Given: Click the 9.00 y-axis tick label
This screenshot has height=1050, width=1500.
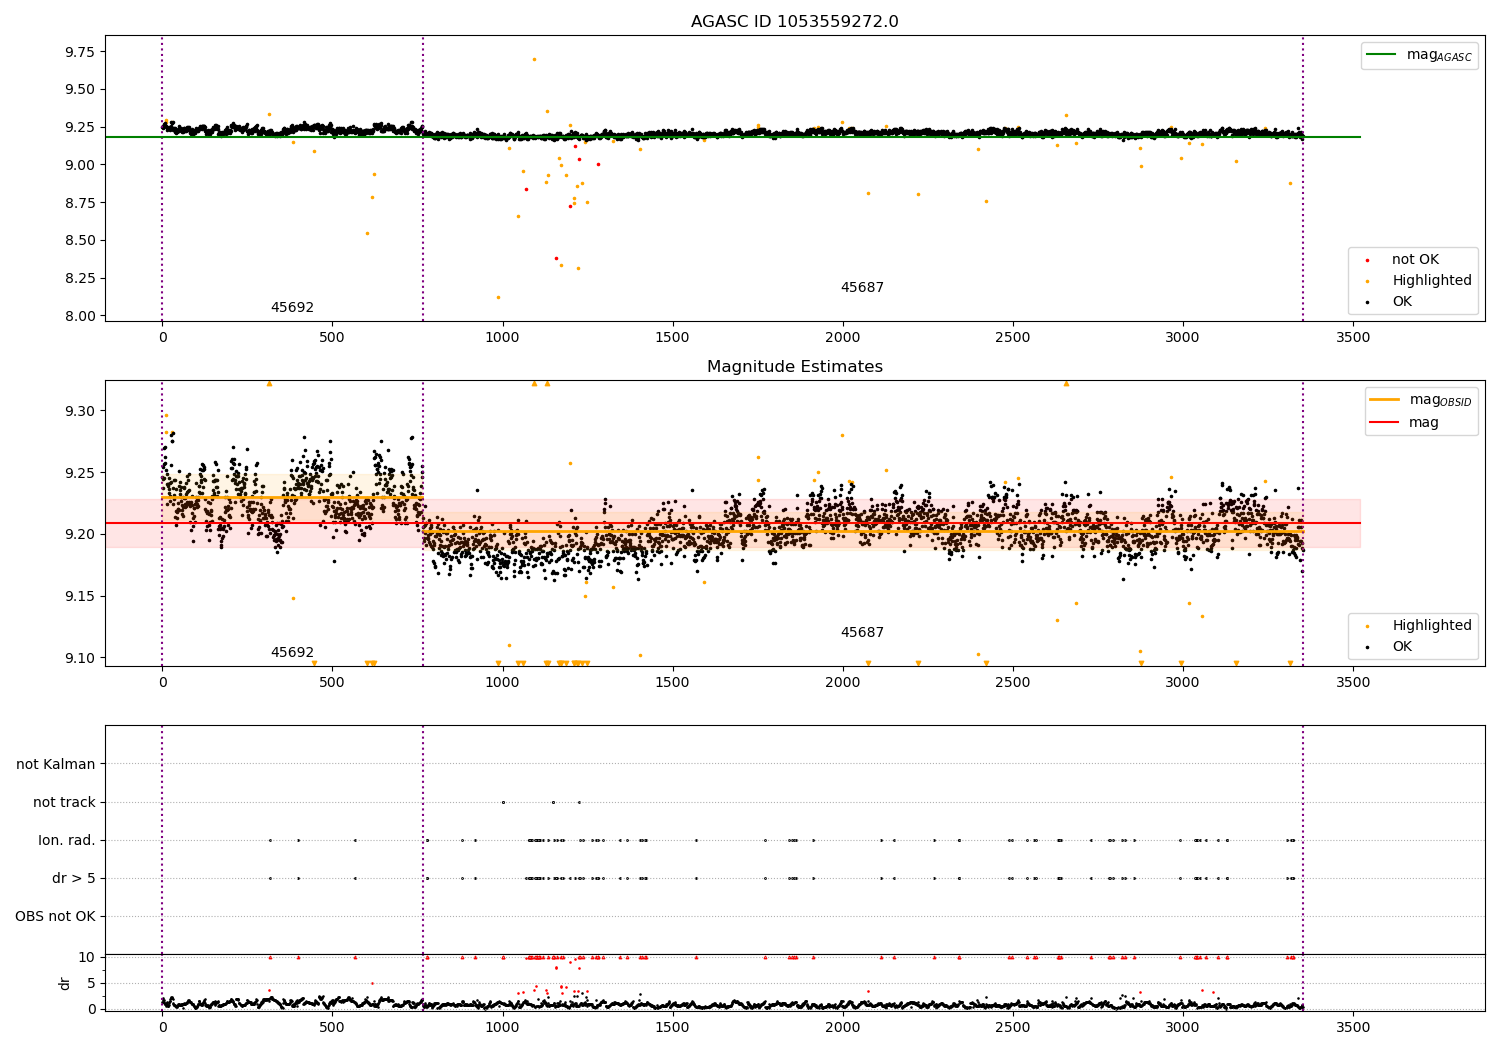Looking at the screenshot, I should point(79,165).
